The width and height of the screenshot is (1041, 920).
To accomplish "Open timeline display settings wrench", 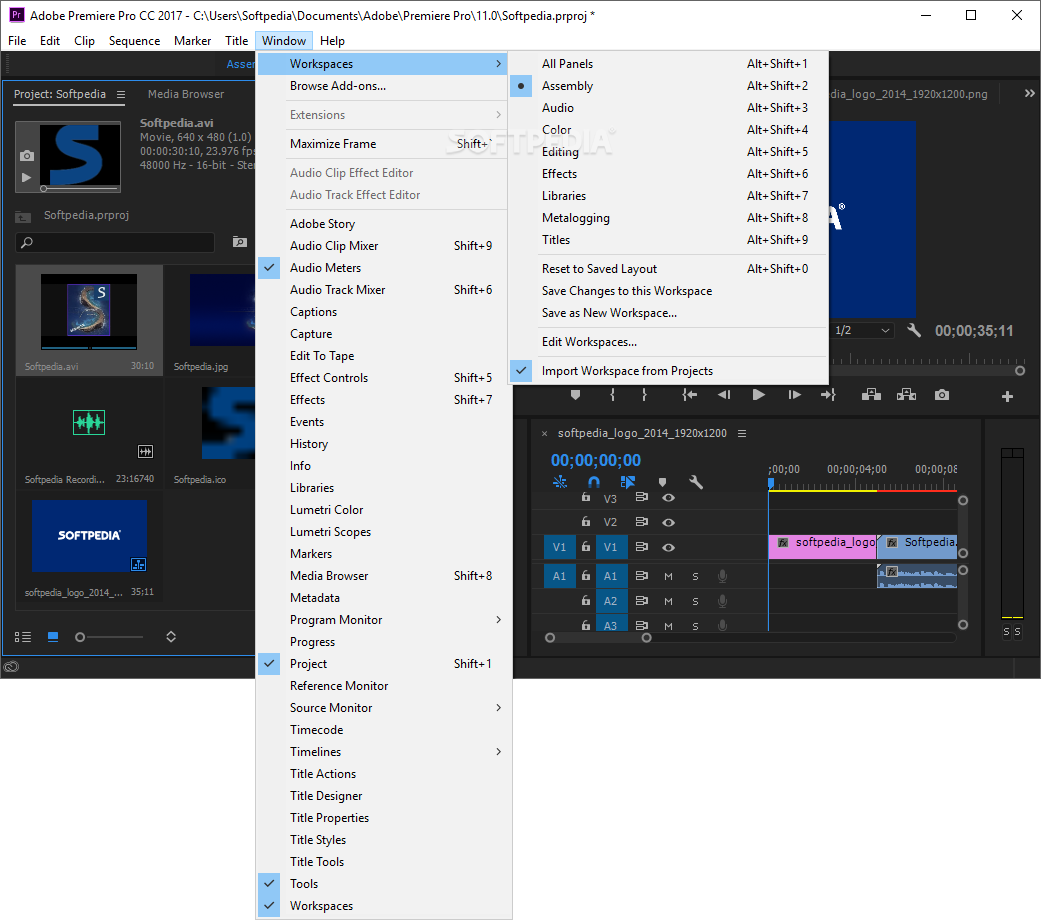I will coord(696,482).
